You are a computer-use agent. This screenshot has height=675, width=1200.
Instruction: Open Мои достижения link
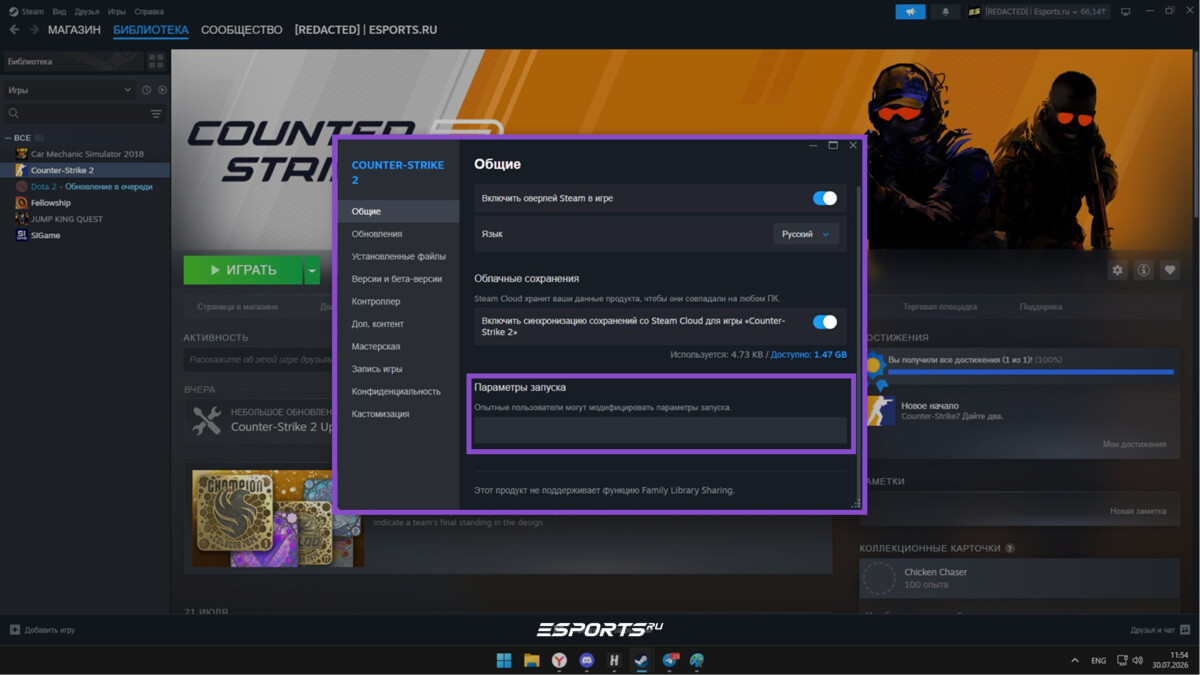tap(1134, 444)
